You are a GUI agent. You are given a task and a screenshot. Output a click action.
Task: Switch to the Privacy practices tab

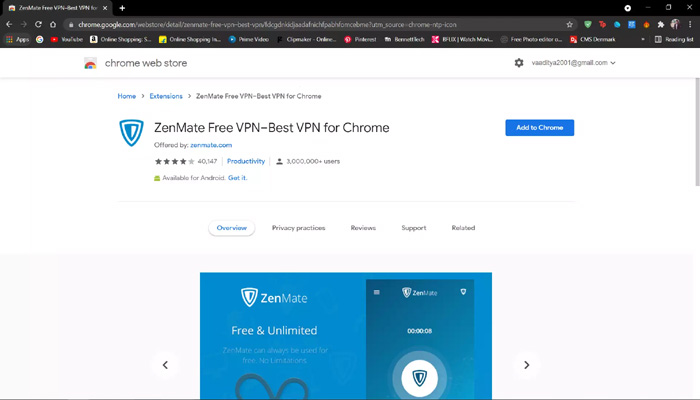(x=299, y=228)
